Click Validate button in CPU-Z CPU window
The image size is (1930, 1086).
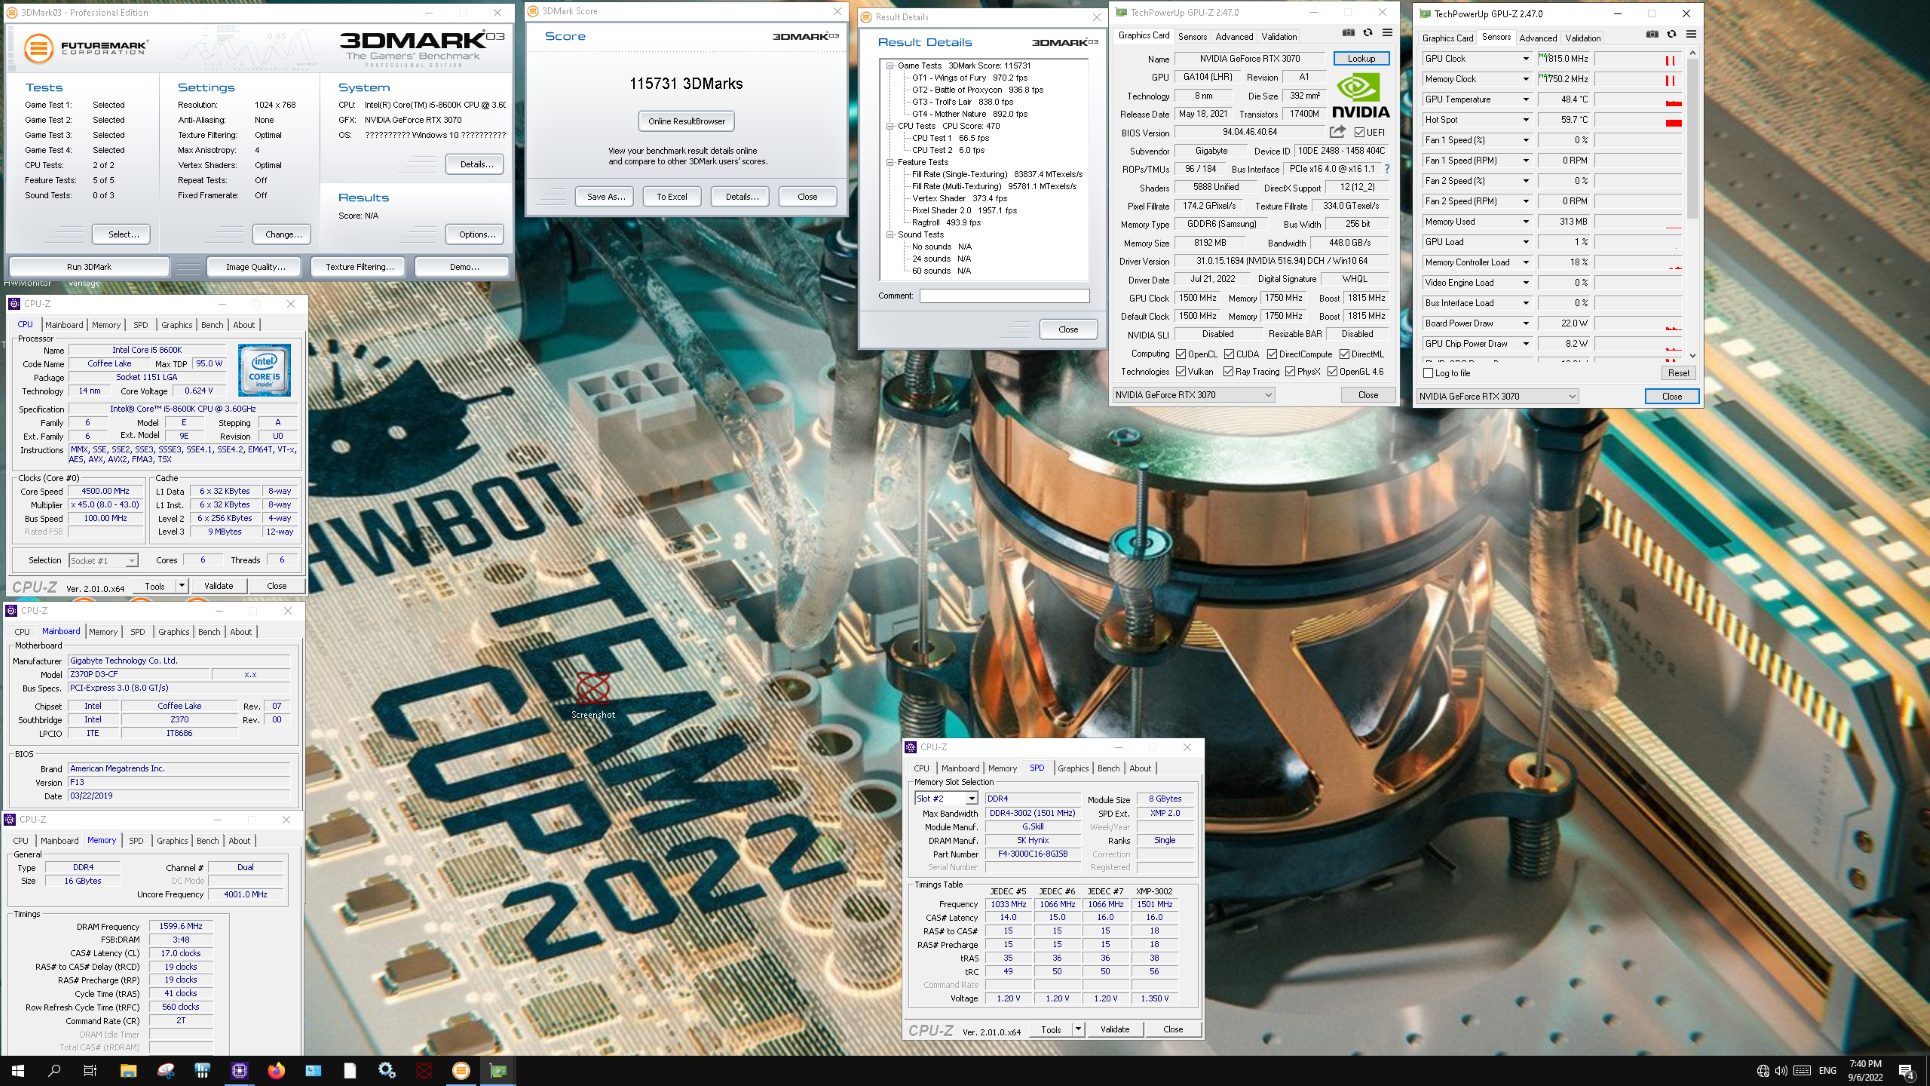coord(219,586)
